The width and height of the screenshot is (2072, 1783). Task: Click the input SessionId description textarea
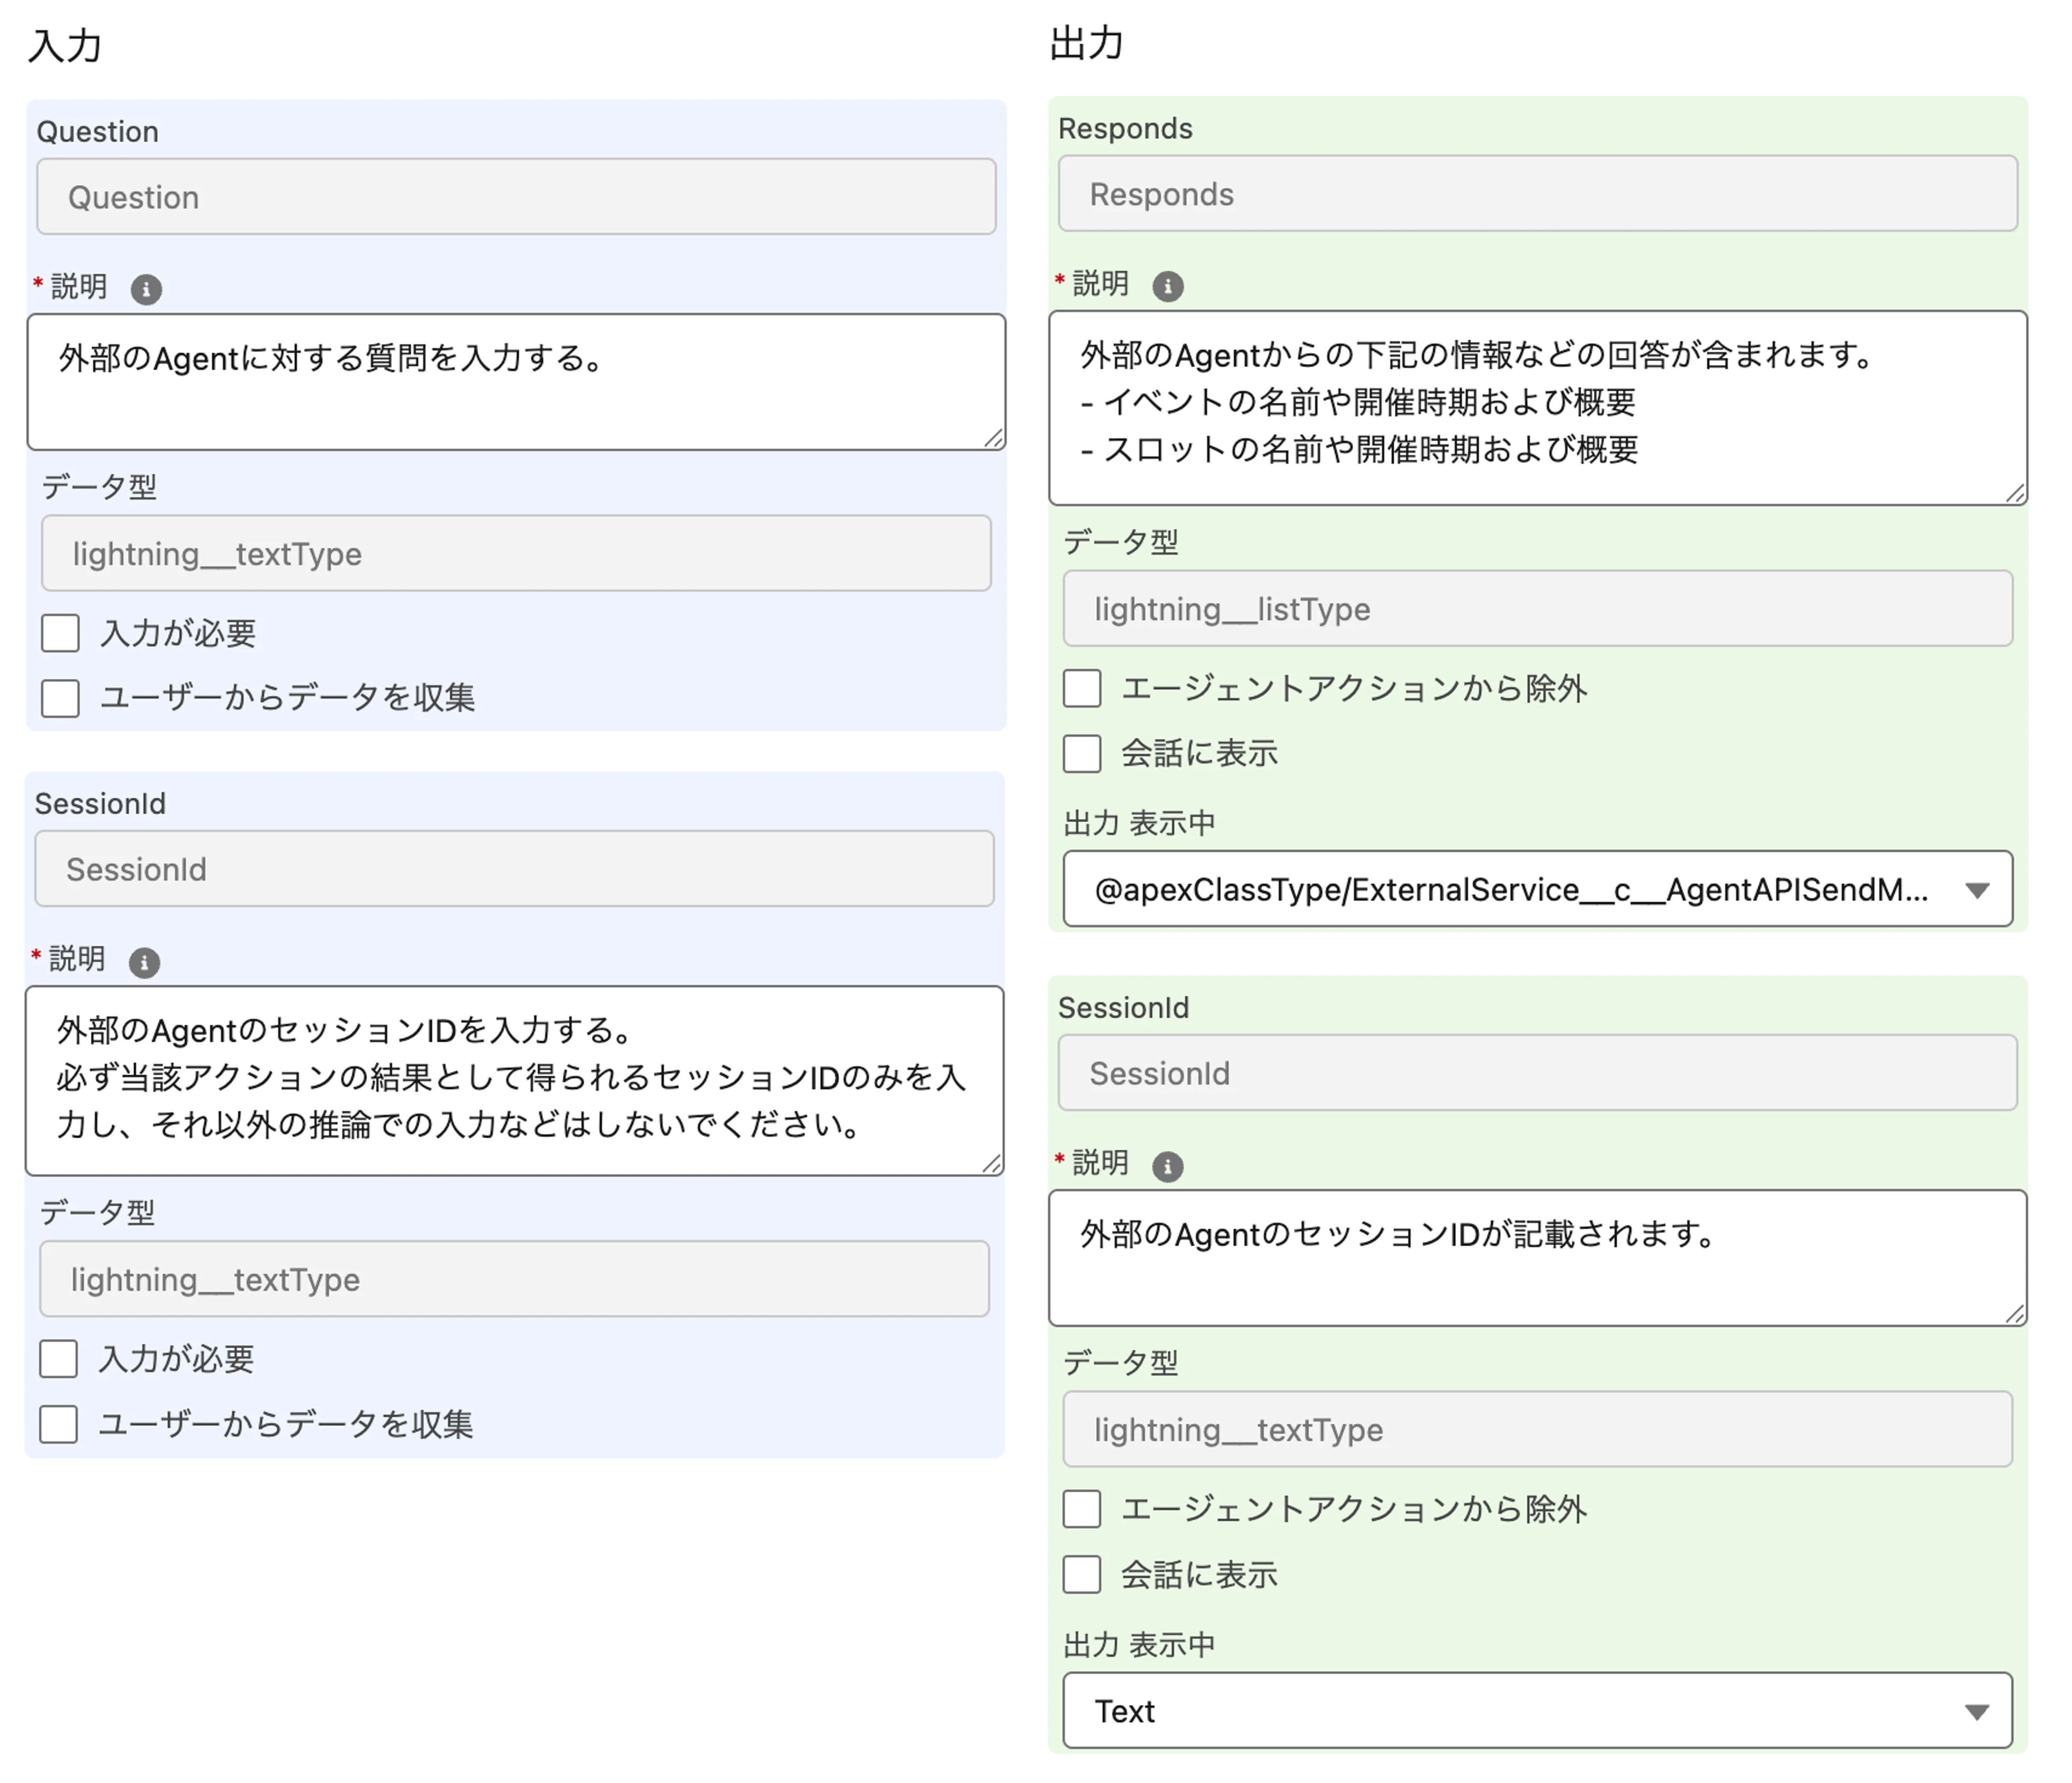pyautogui.click(x=515, y=1082)
